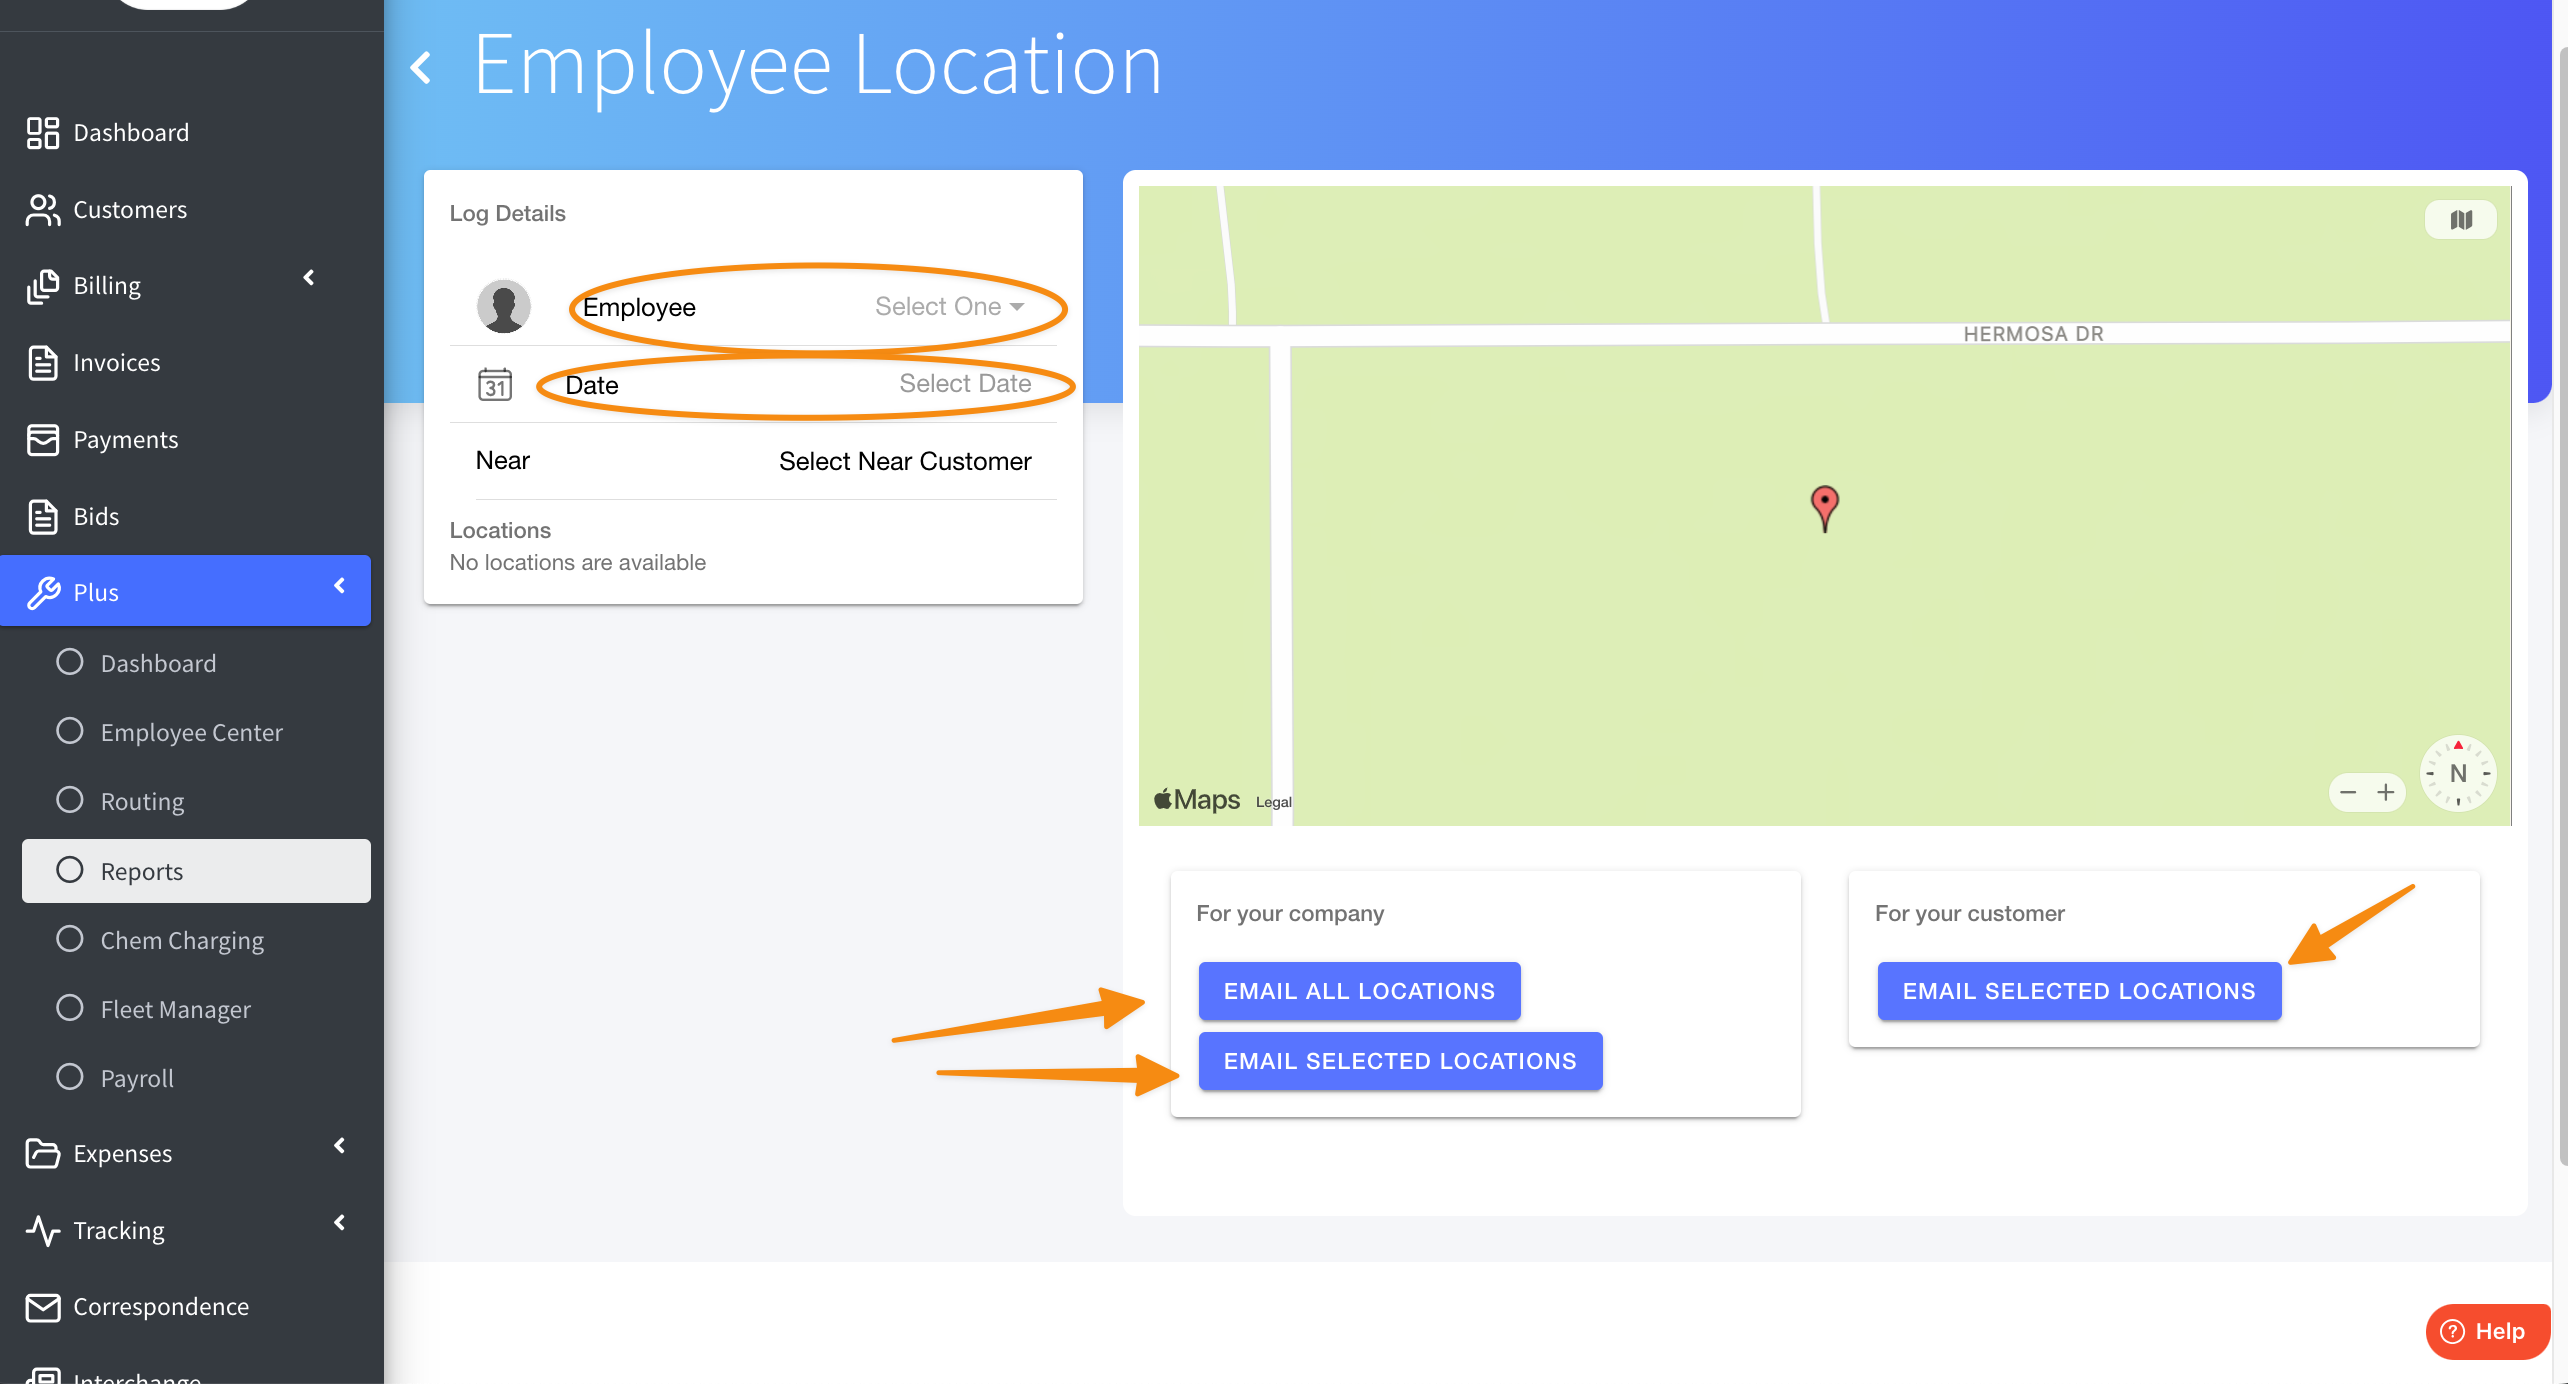Click the compass control on the map
This screenshot has height=1384, width=2568.
click(2458, 773)
